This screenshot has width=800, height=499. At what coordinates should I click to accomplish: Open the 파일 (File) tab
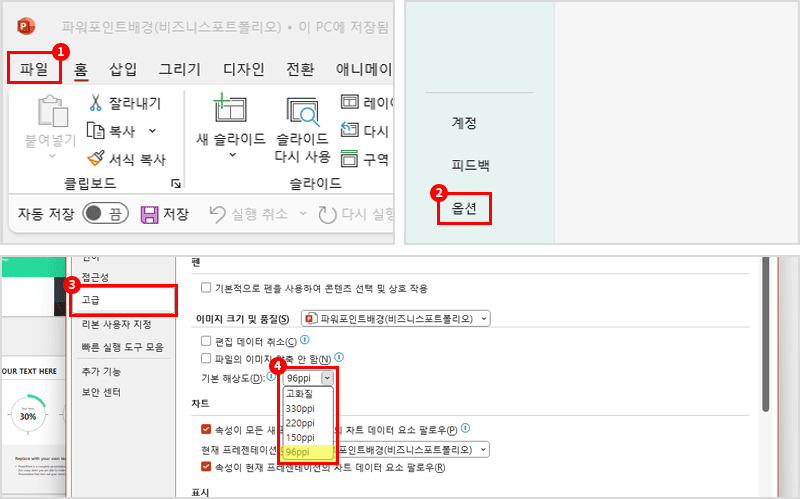34,68
